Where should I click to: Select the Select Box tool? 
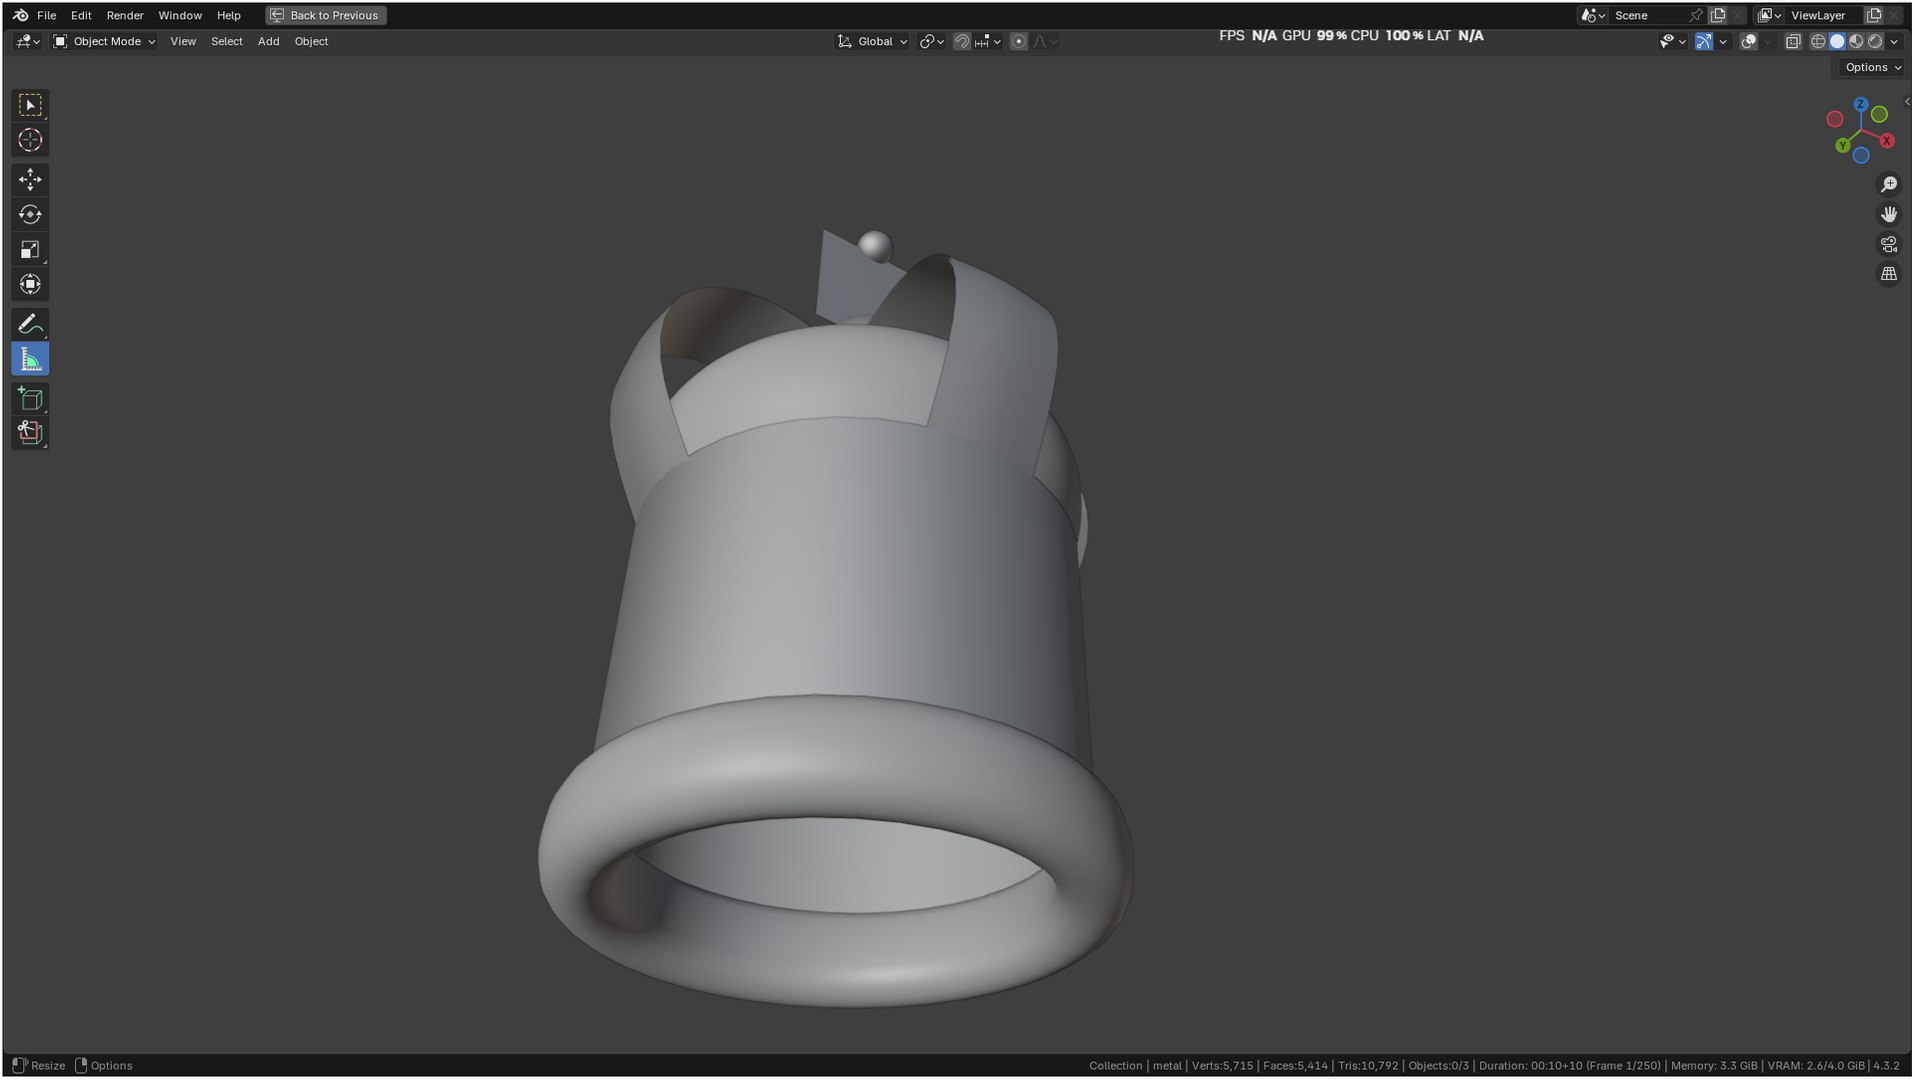pyautogui.click(x=30, y=105)
